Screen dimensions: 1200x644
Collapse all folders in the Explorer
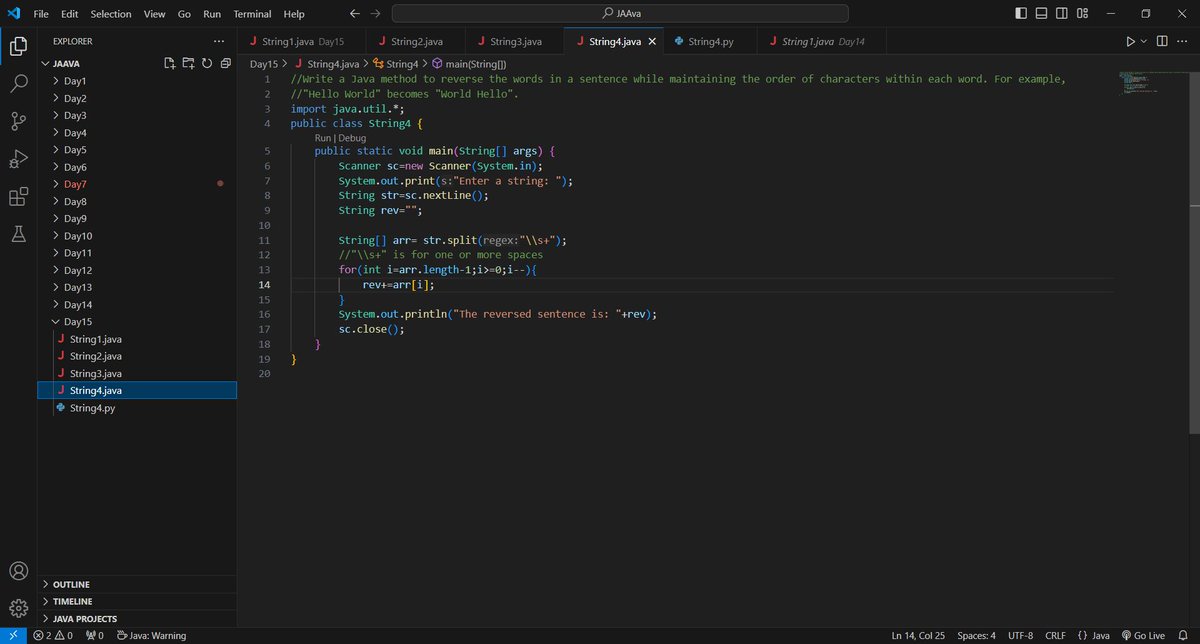(x=225, y=63)
